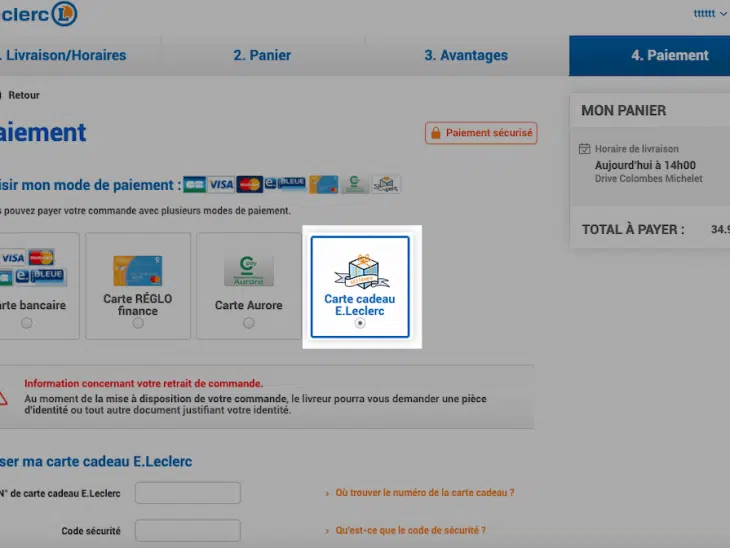The width and height of the screenshot is (730, 548).
Task: Click the VISA logo in payment header
Action: pyautogui.click(x=221, y=184)
